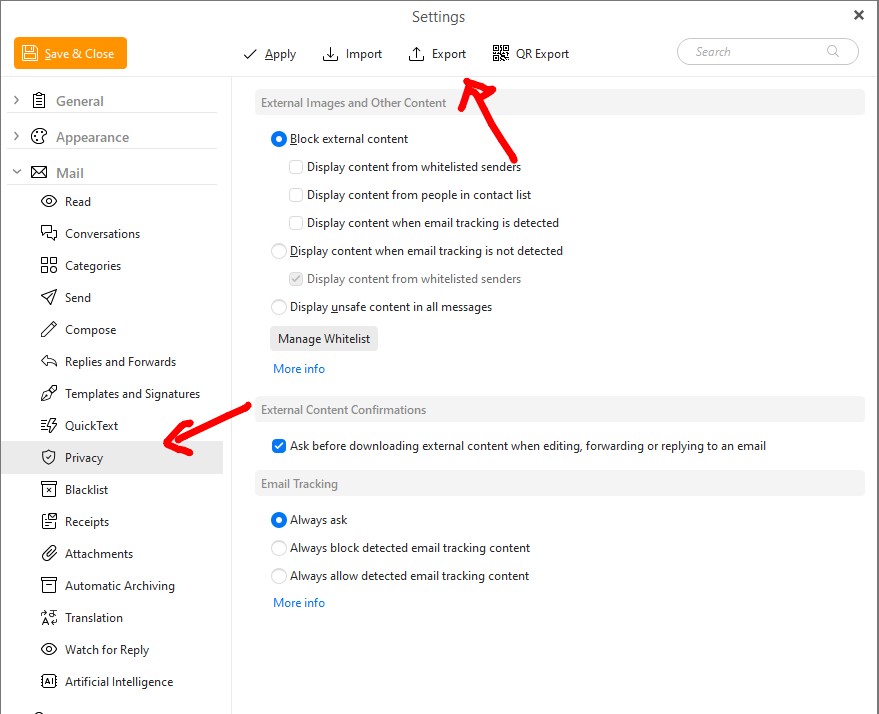Click into the Search settings field
The width and height of the screenshot is (879, 714).
point(755,52)
